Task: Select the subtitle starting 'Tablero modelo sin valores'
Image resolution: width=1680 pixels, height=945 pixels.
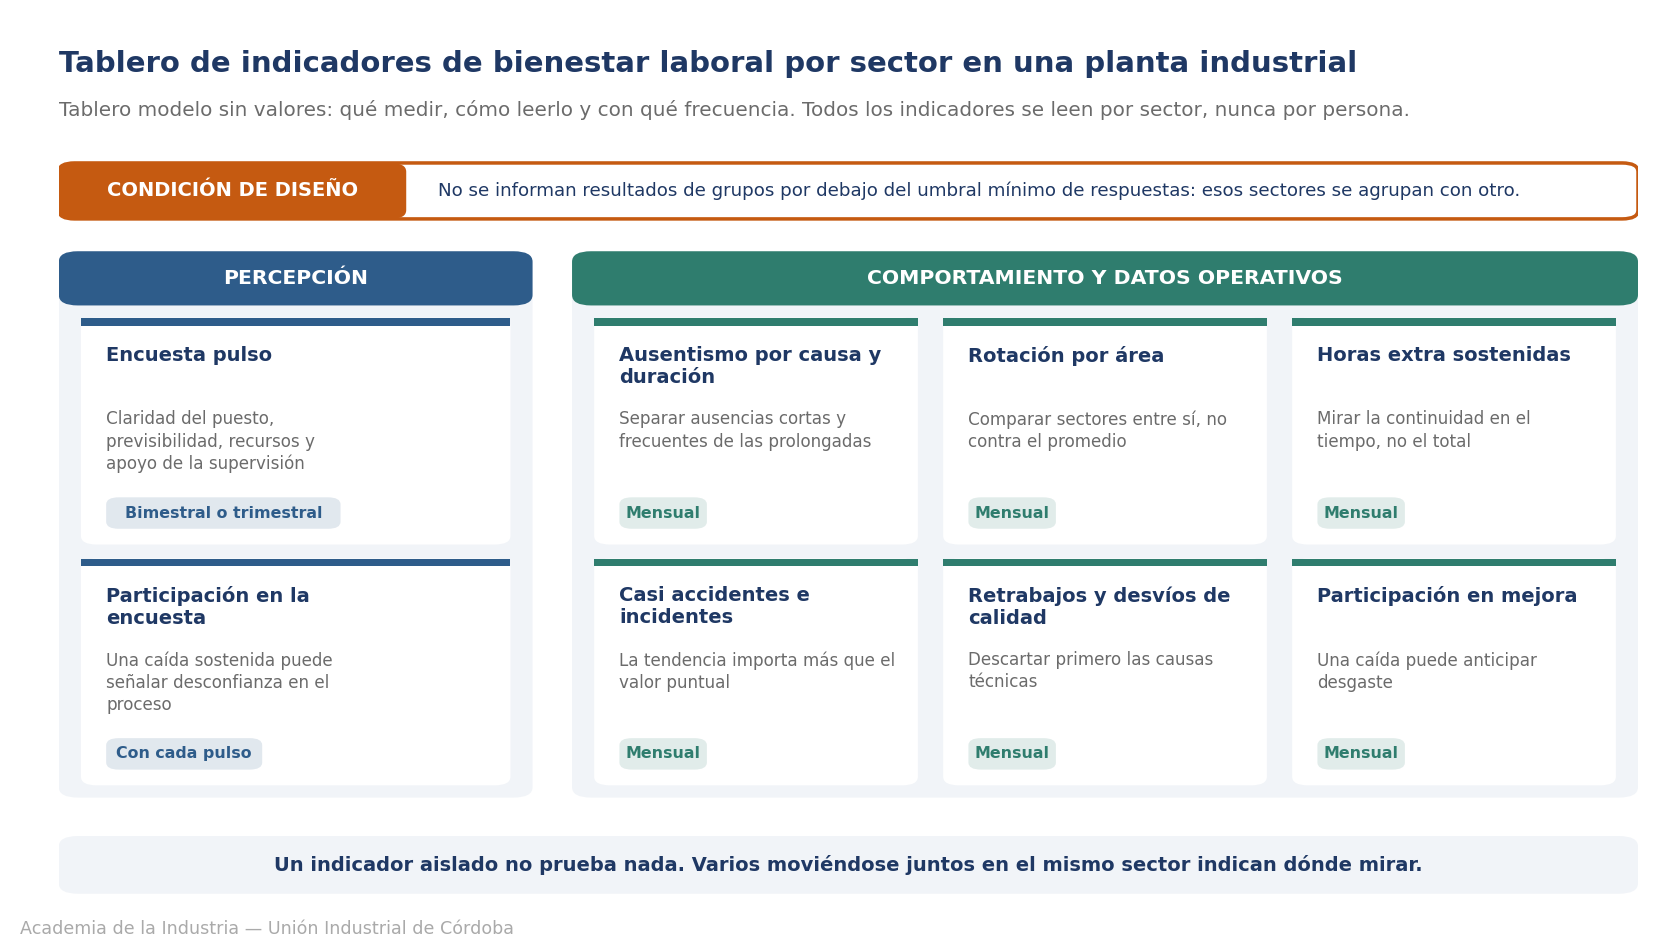Action: (x=734, y=110)
